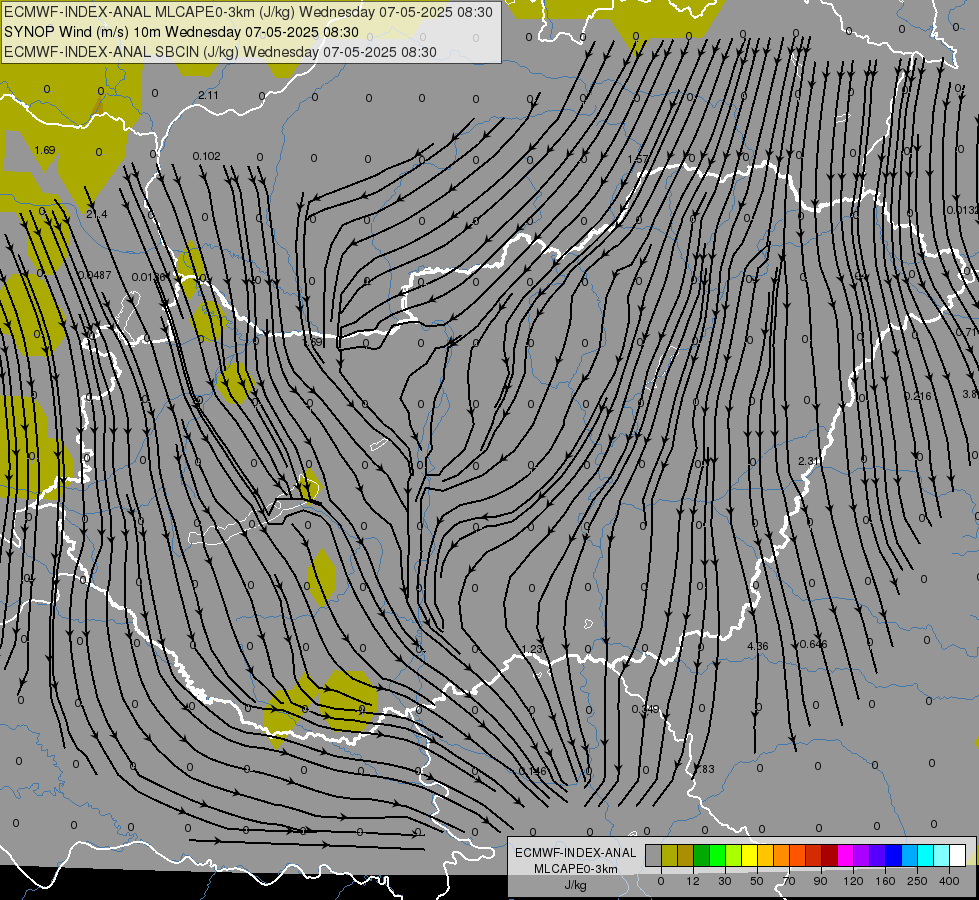979x900 pixels.
Task: Click the map value 0.349
Action: point(646,709)
